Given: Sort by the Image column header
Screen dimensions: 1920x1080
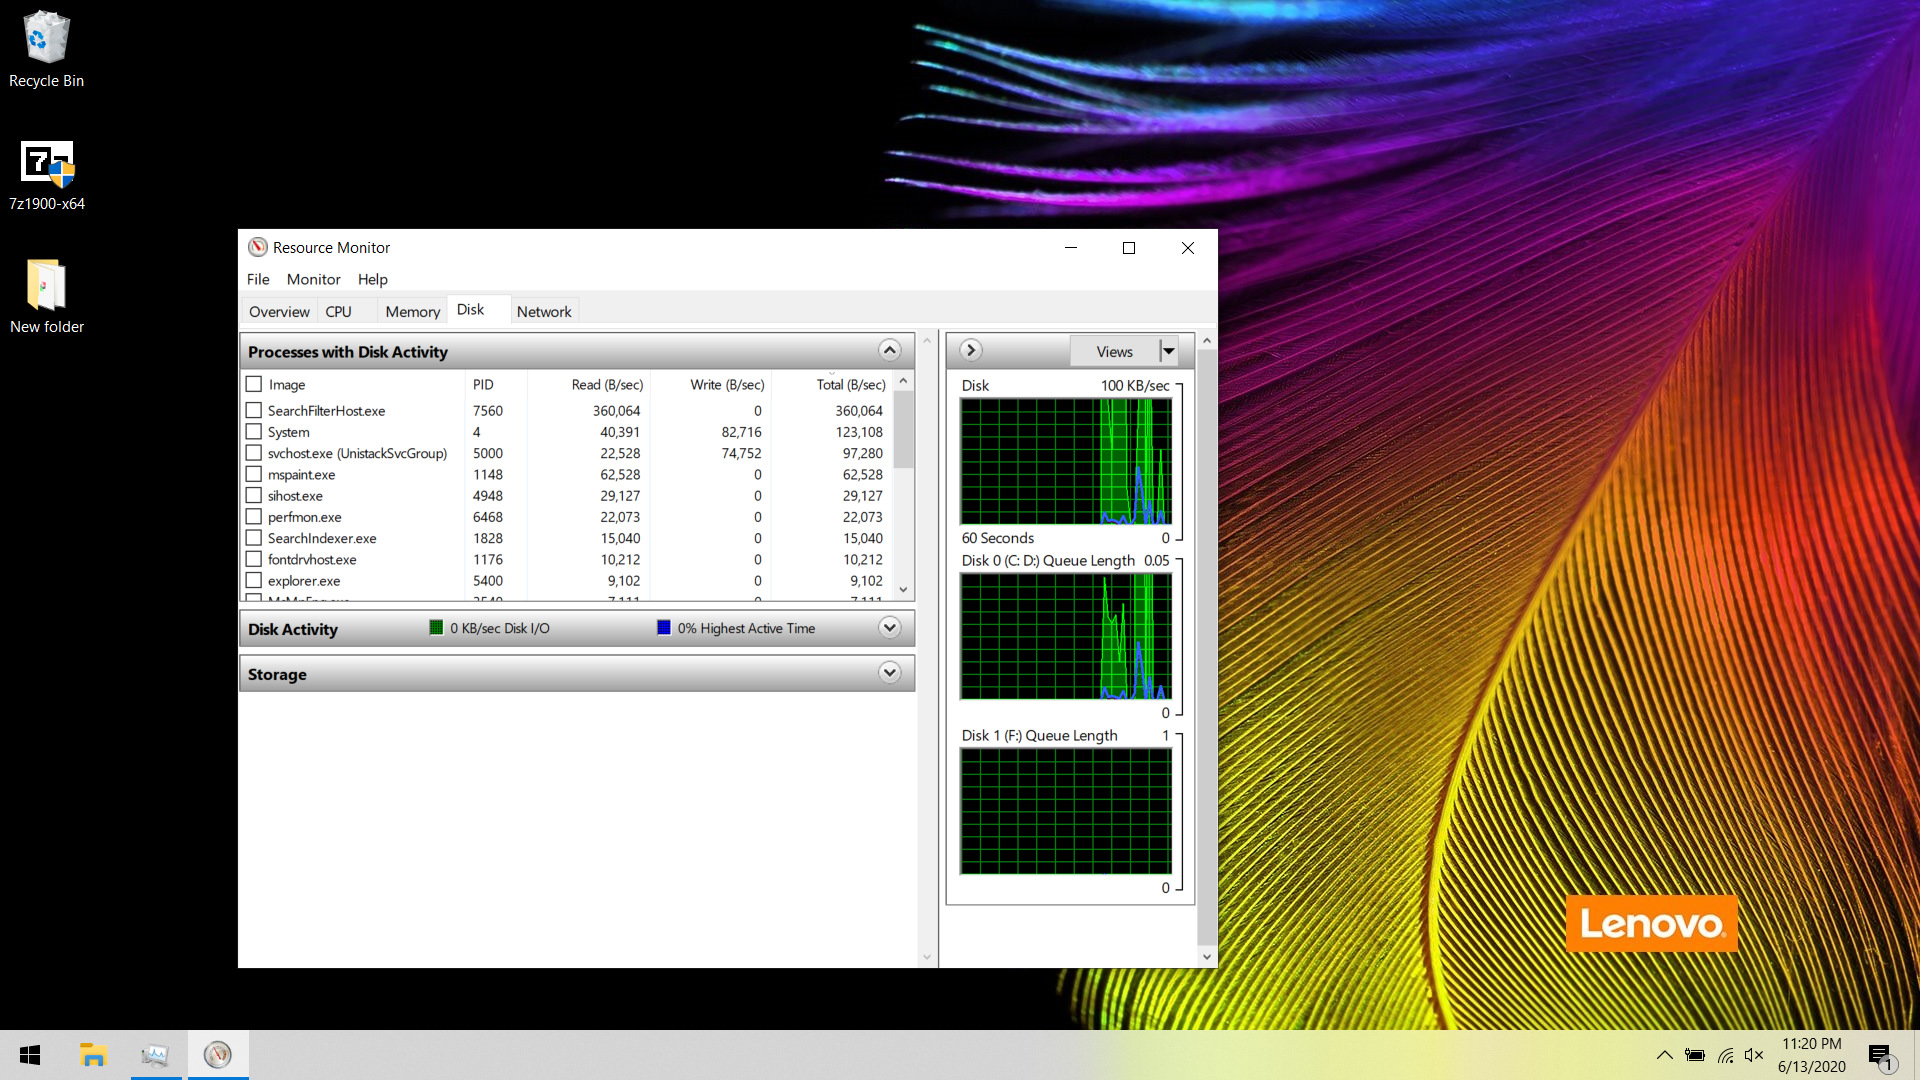Looking at the screenshot, I should tap(286, 385).
